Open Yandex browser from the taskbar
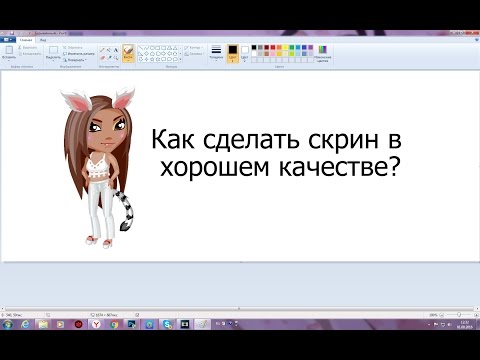This screenshot has height=360, width=480. click(x=96, y=324)
